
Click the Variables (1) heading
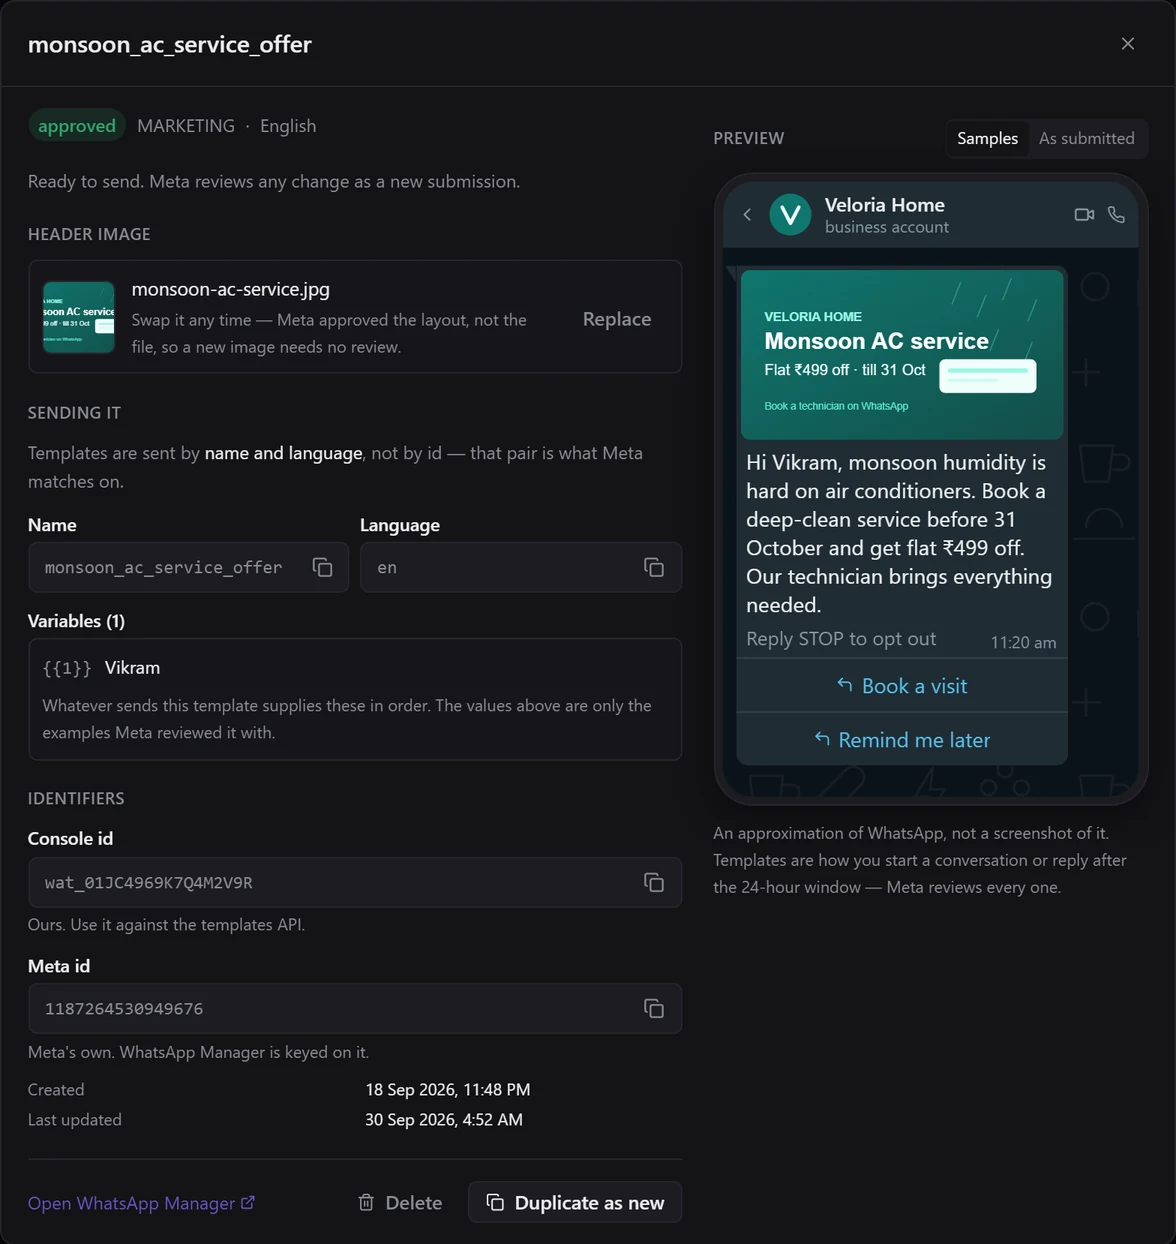[x=76, y=621]
